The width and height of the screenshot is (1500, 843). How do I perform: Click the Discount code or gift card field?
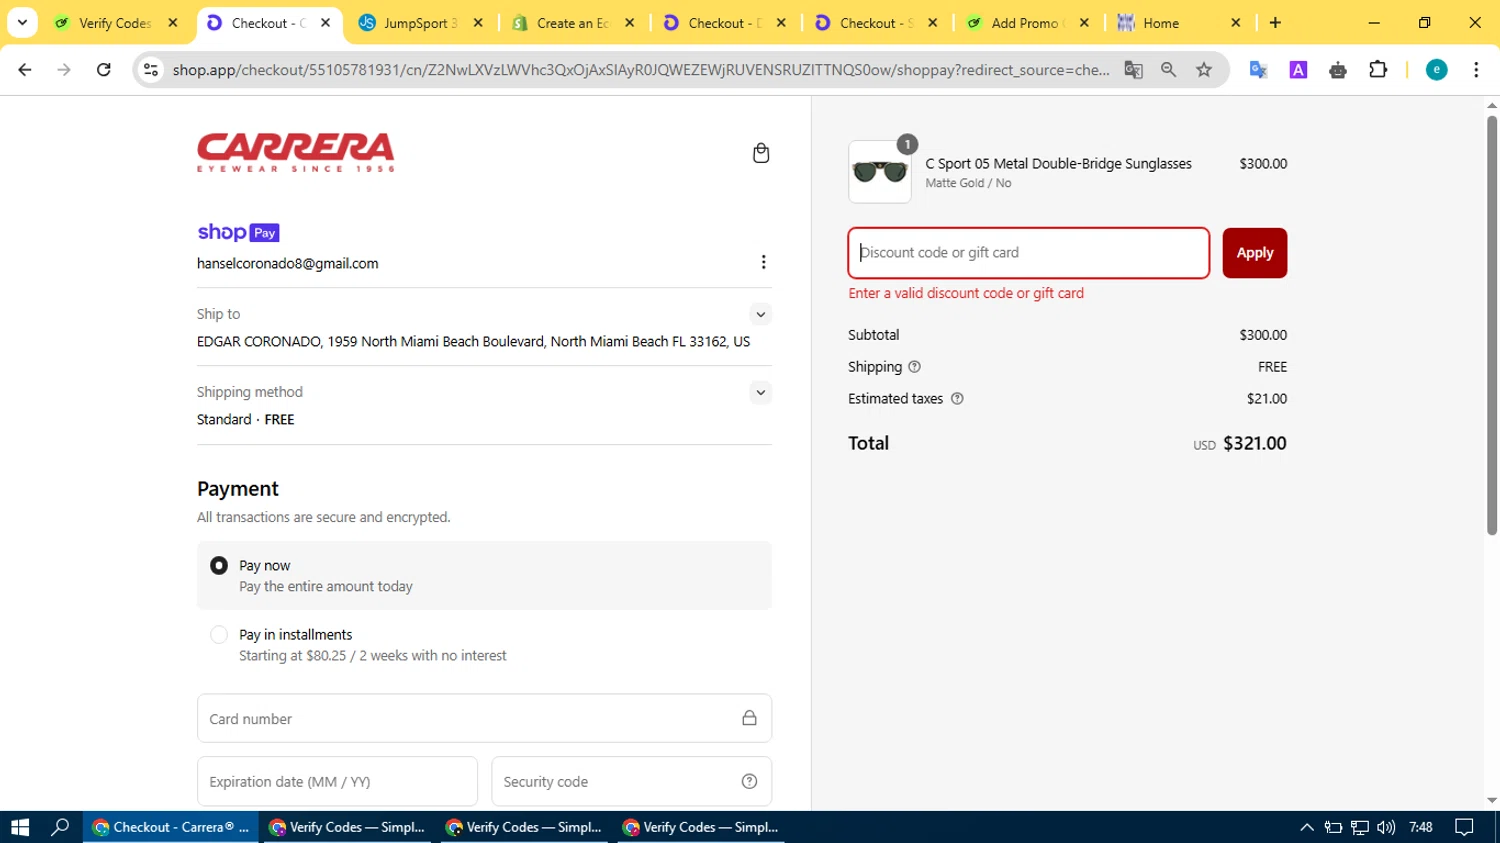1029,253
